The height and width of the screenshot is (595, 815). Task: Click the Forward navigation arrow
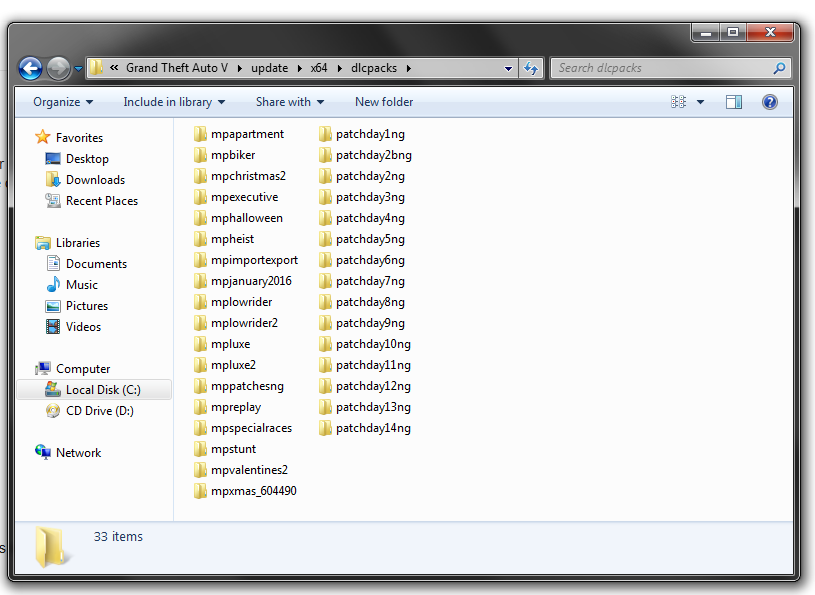click(58, 68)
